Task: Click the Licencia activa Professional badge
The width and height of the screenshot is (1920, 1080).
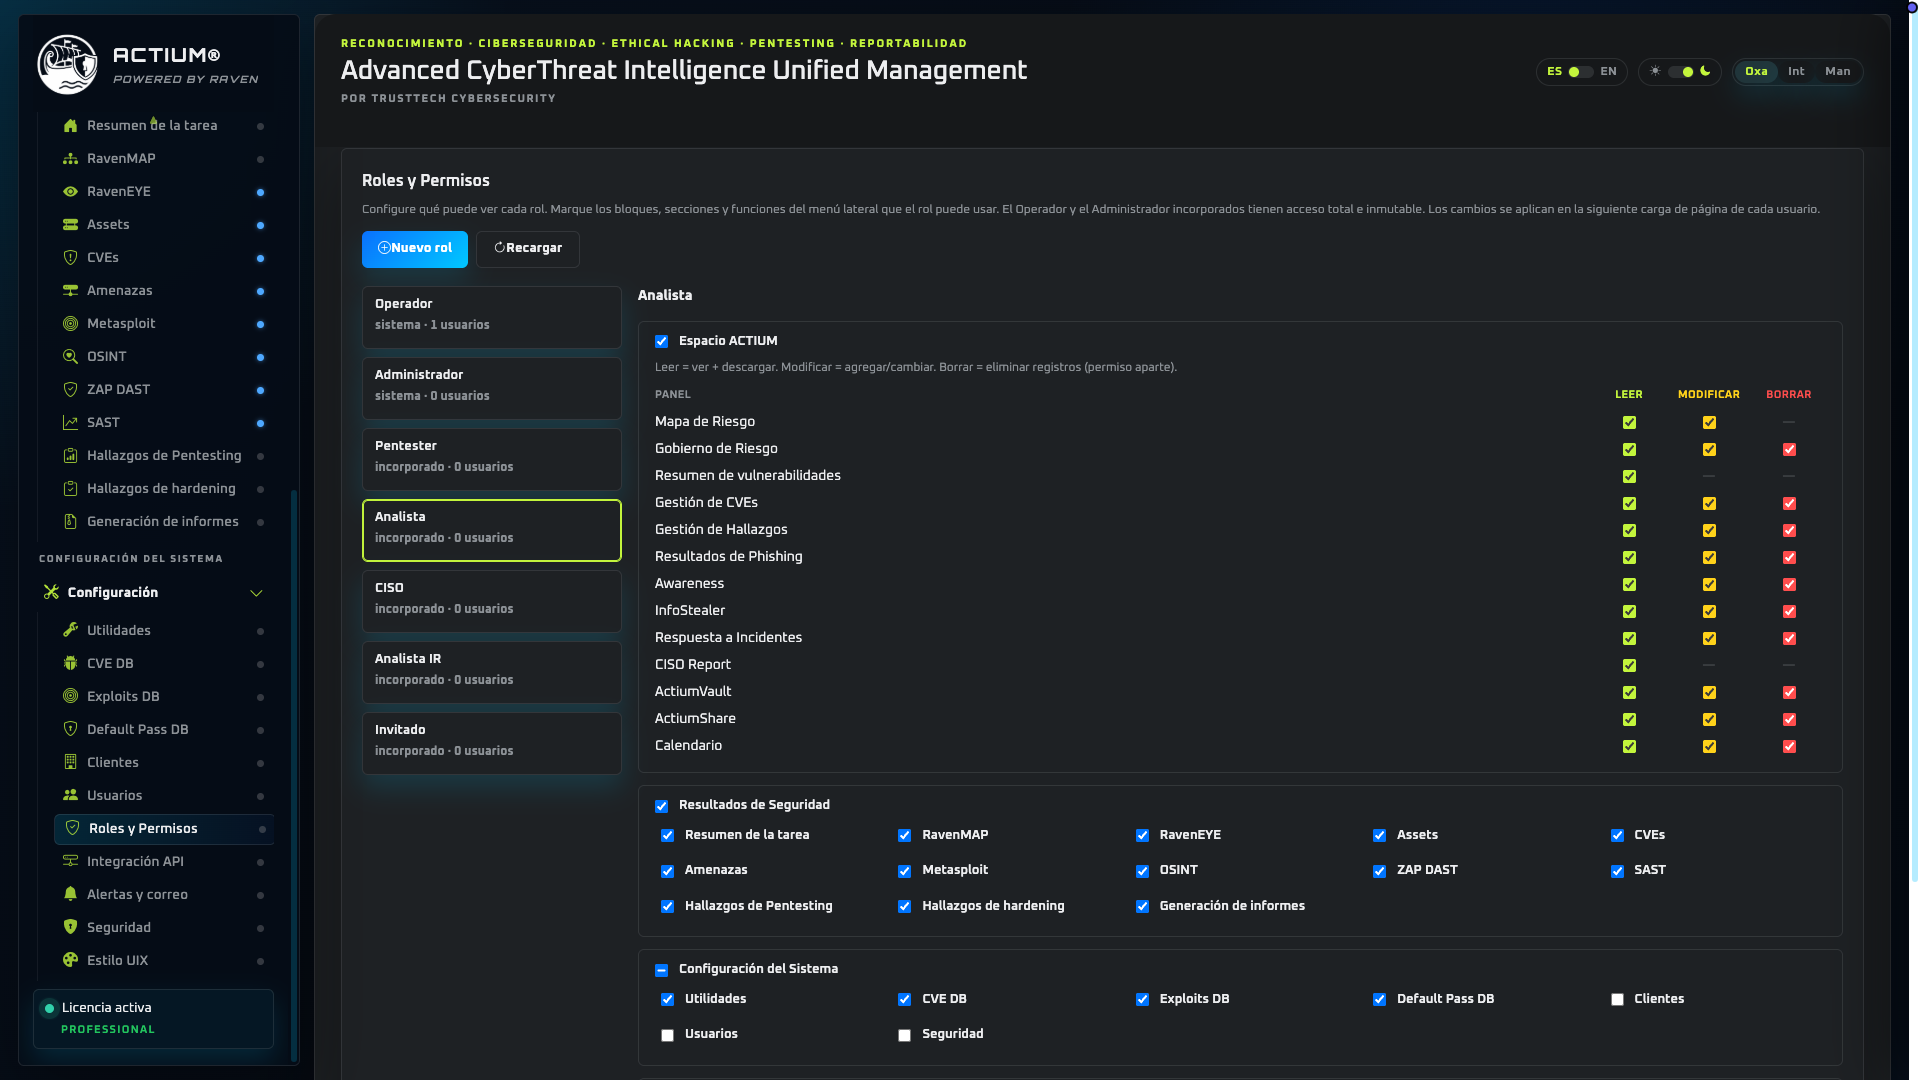Action: coord(153,1019)
